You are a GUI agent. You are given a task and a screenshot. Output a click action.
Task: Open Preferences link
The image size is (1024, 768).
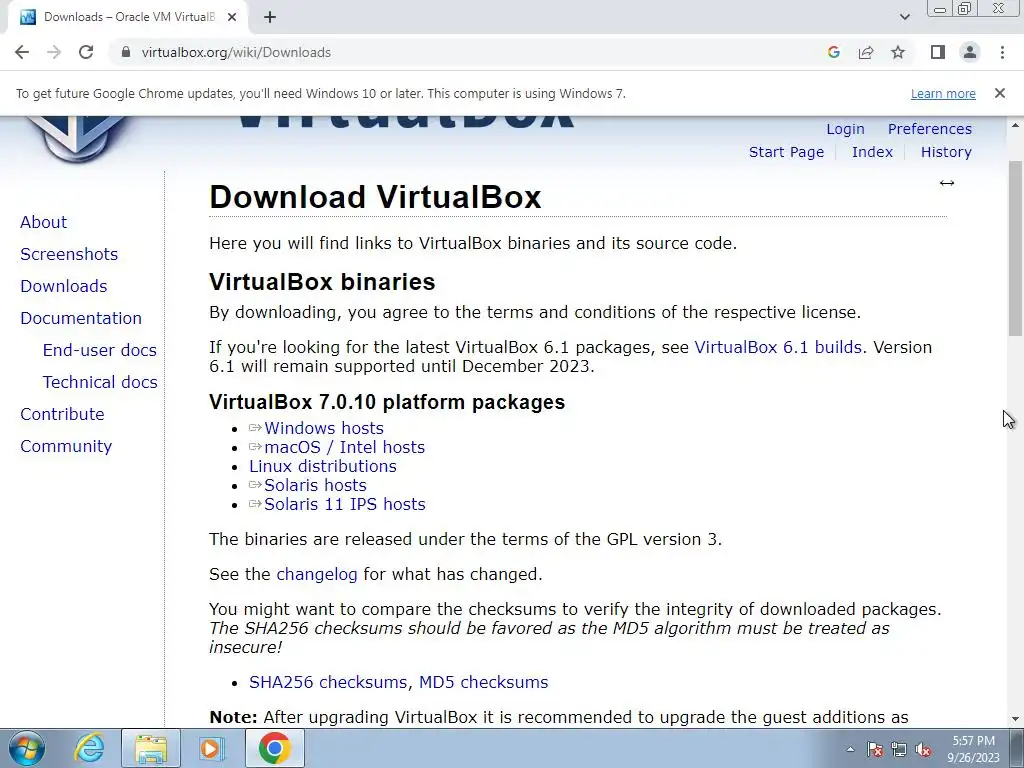(929, 129)
